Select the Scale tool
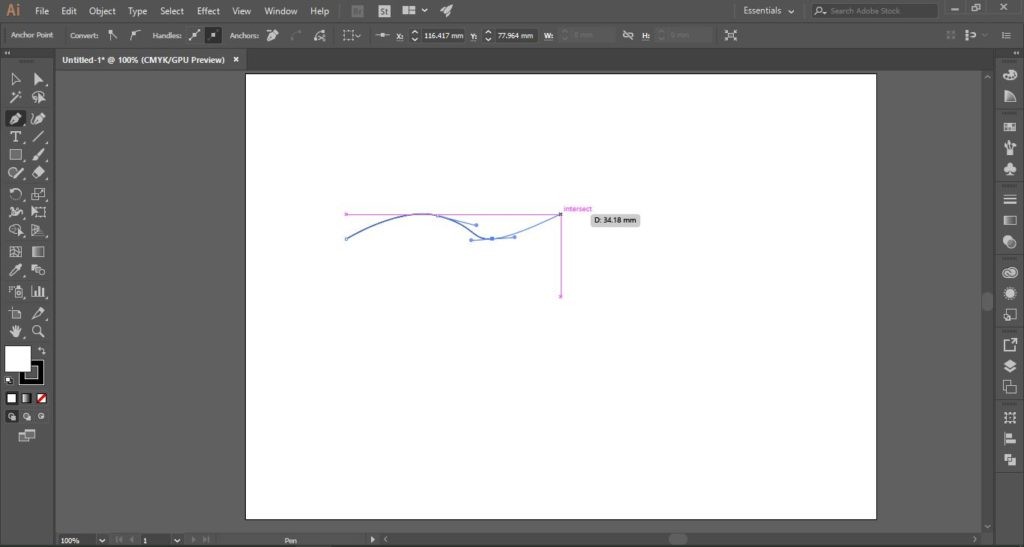 click(38, 194)
